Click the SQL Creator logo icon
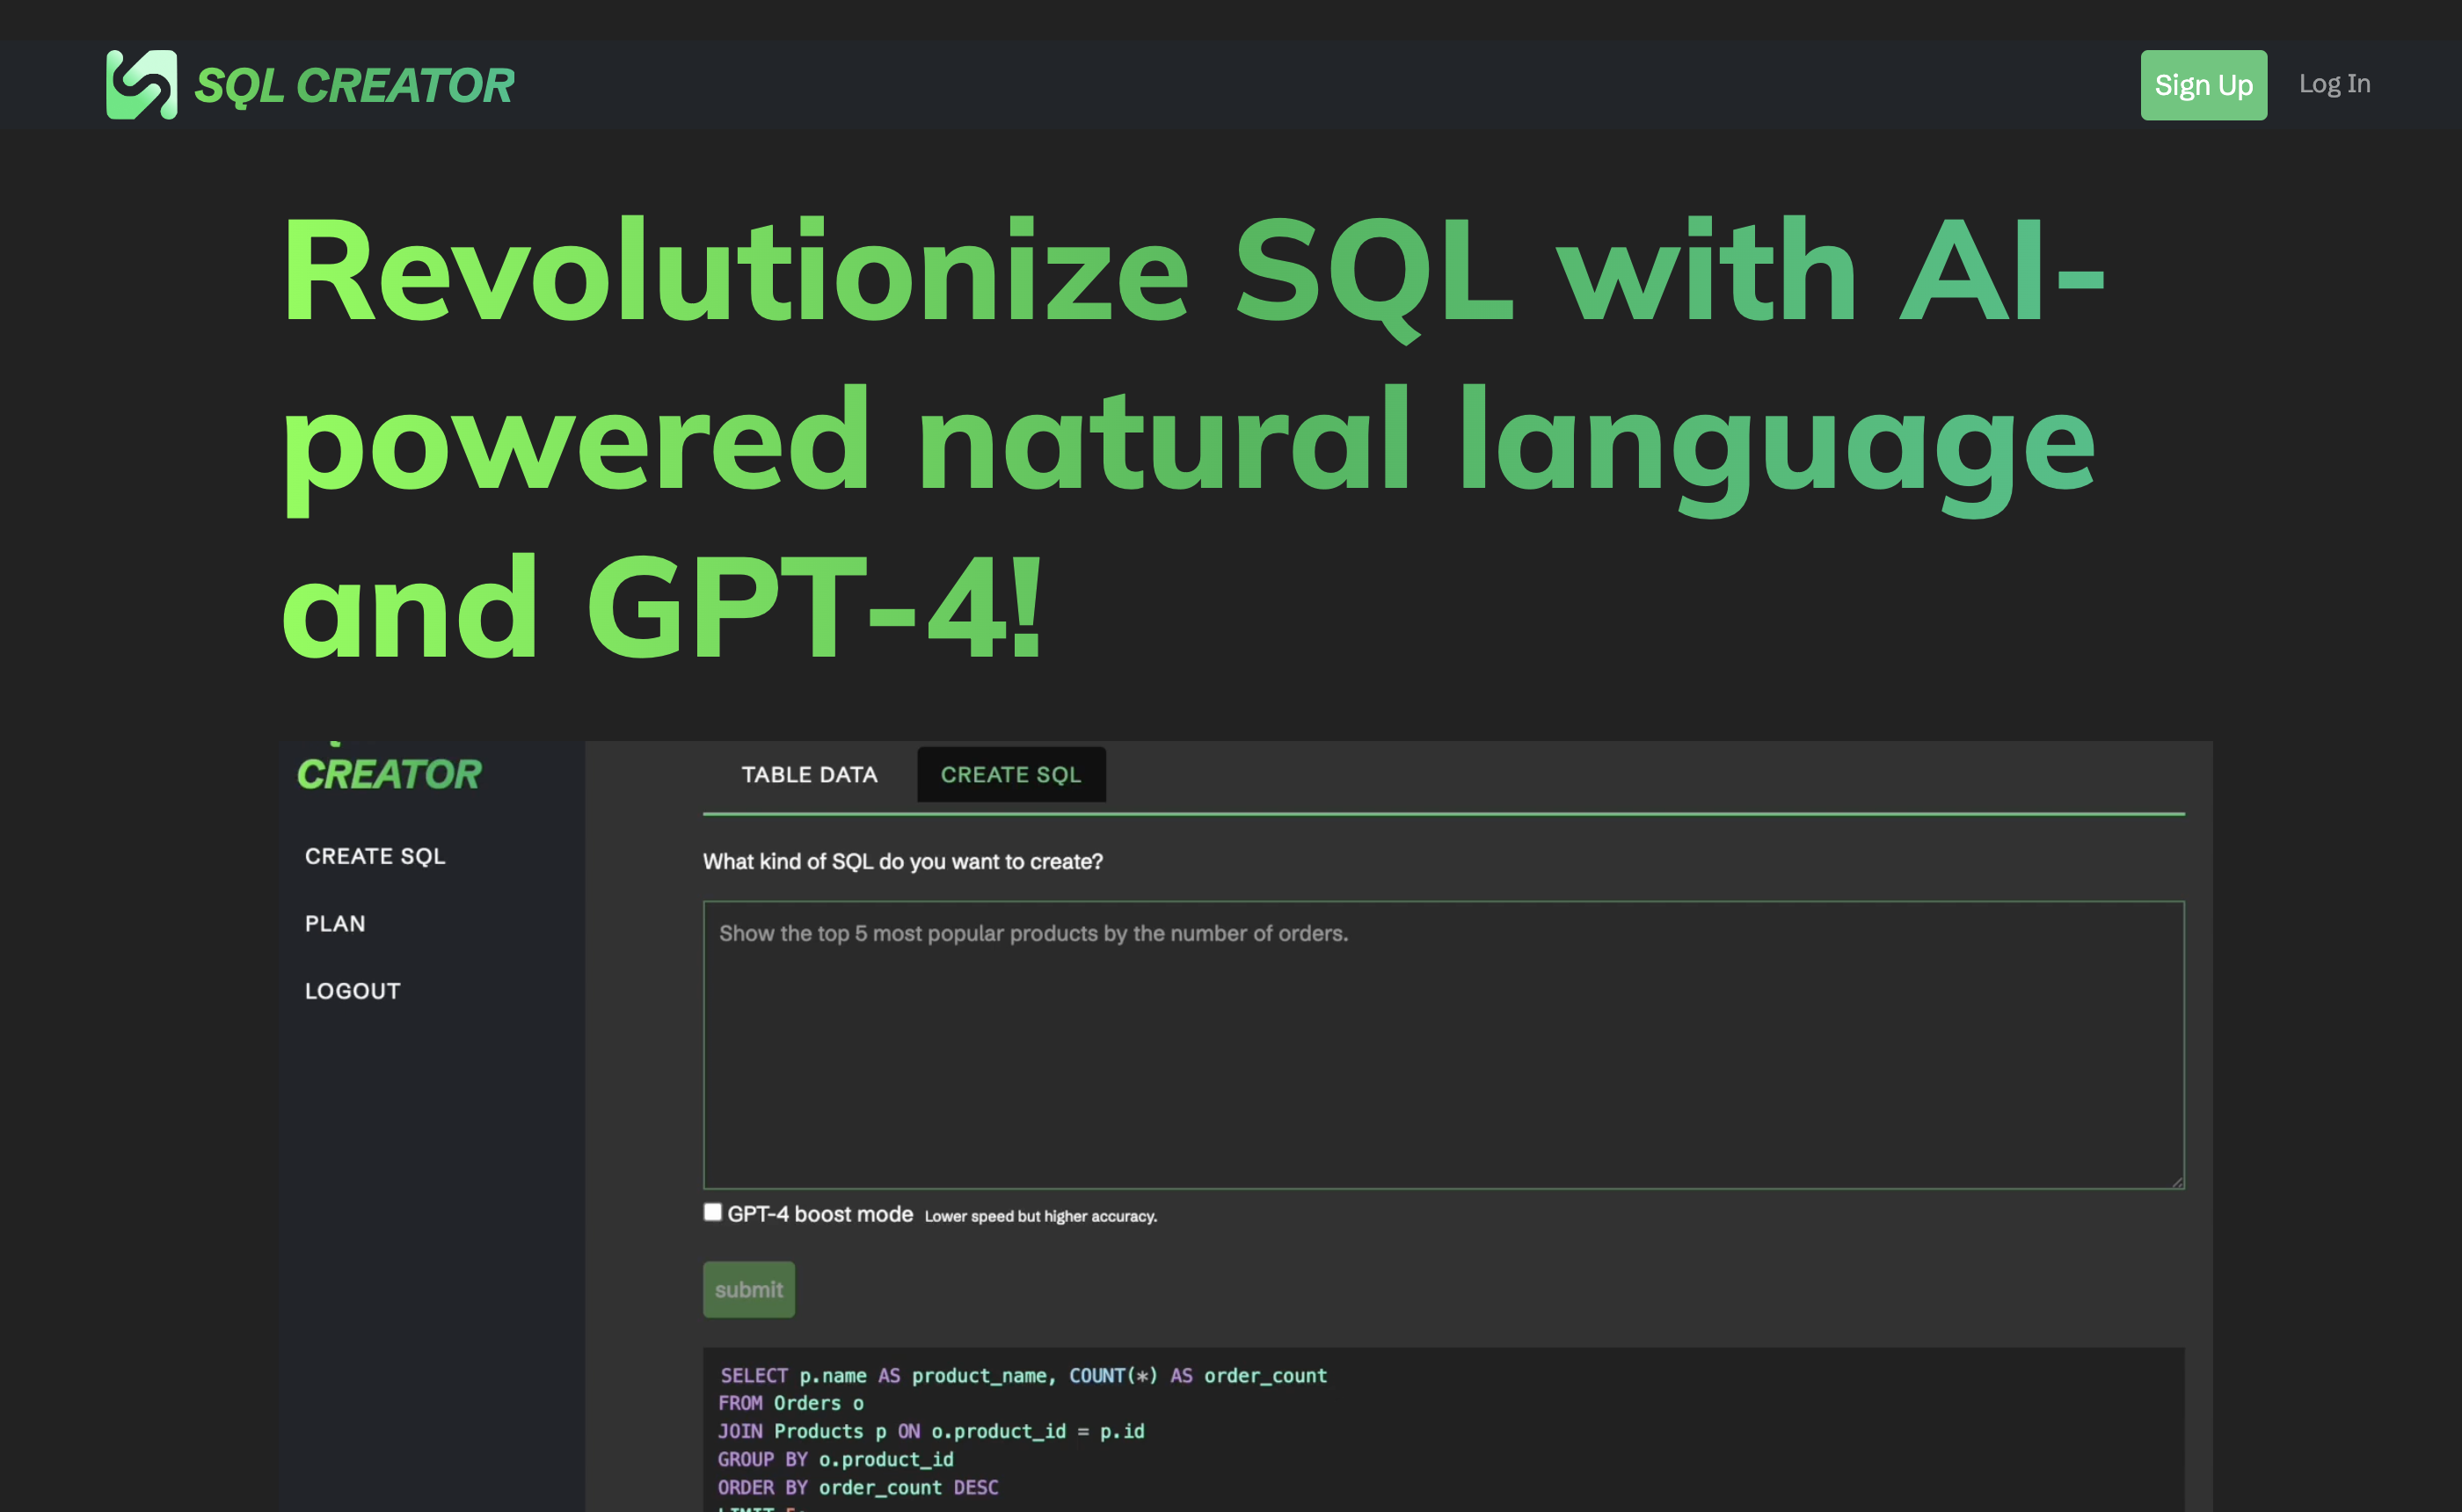The image size is (2462, 1512). (x=141, y=85)
